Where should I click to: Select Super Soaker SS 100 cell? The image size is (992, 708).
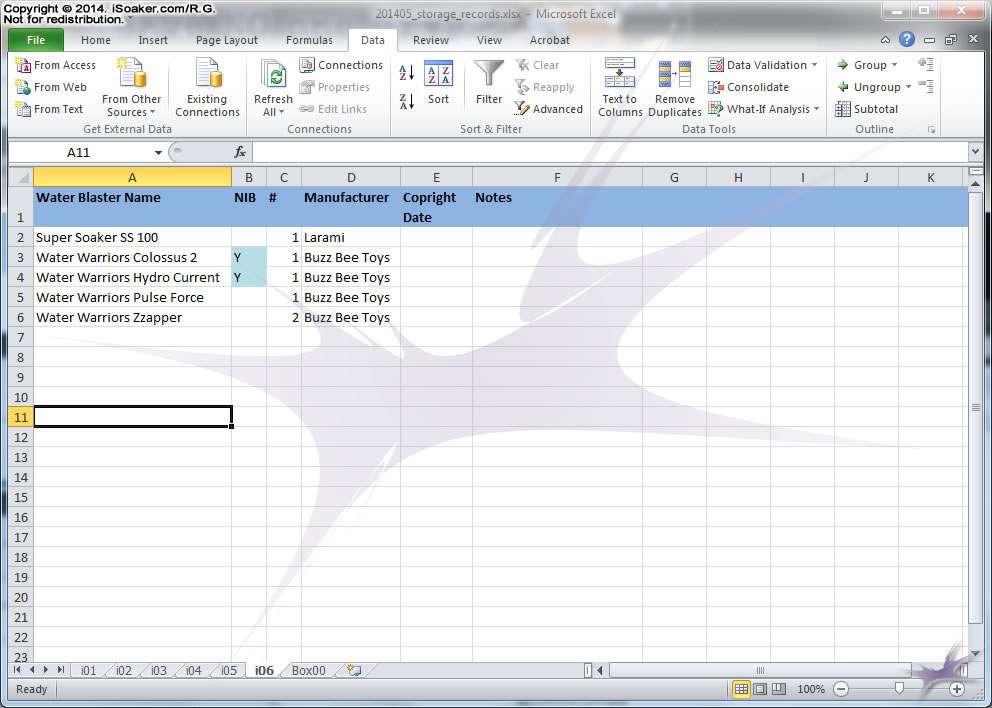pos(132,238)
